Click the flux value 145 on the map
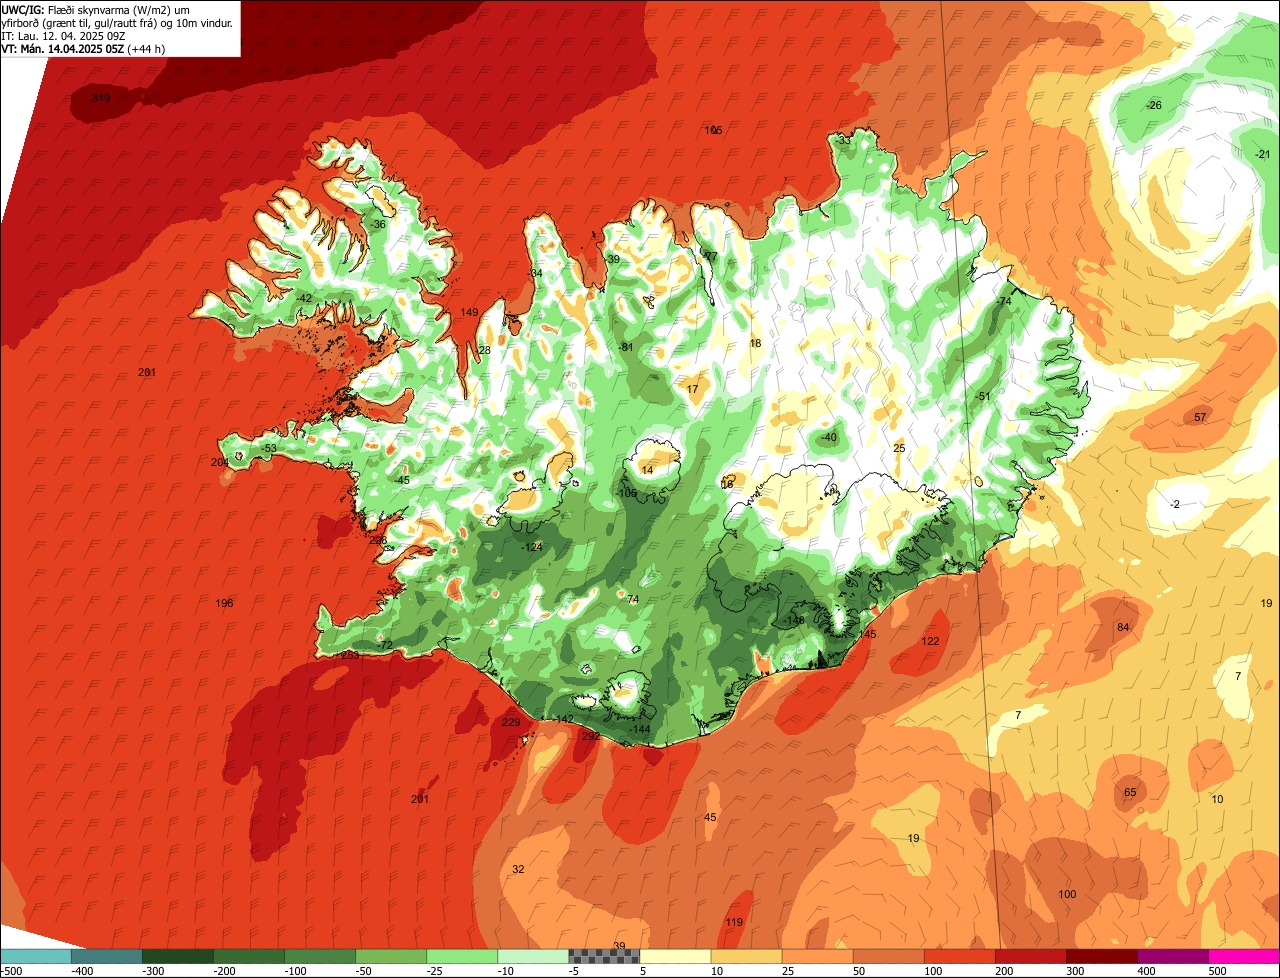 867,634
